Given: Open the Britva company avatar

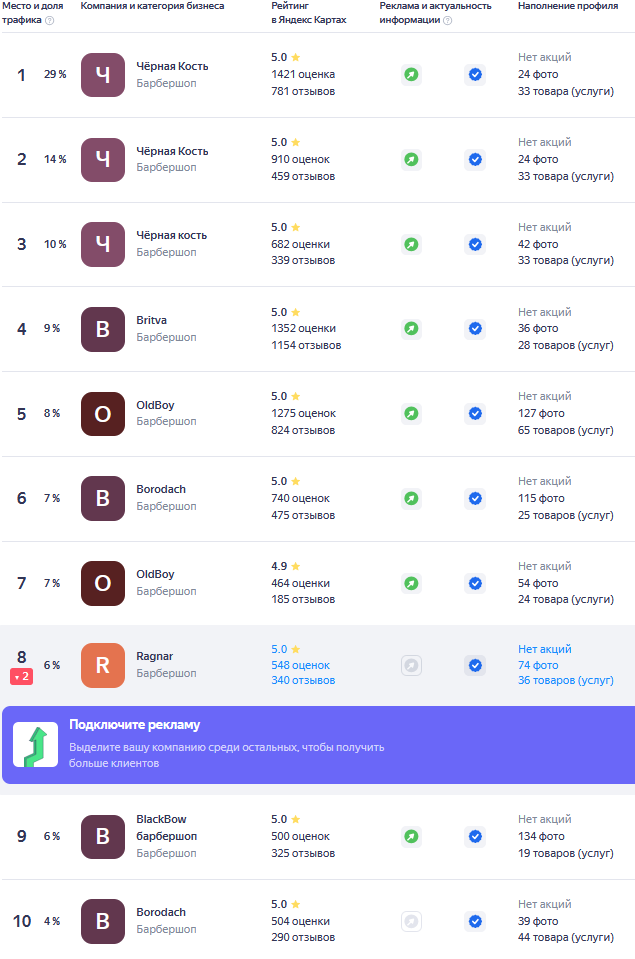Looking at the screenshot, I should [x=103, y=329].
